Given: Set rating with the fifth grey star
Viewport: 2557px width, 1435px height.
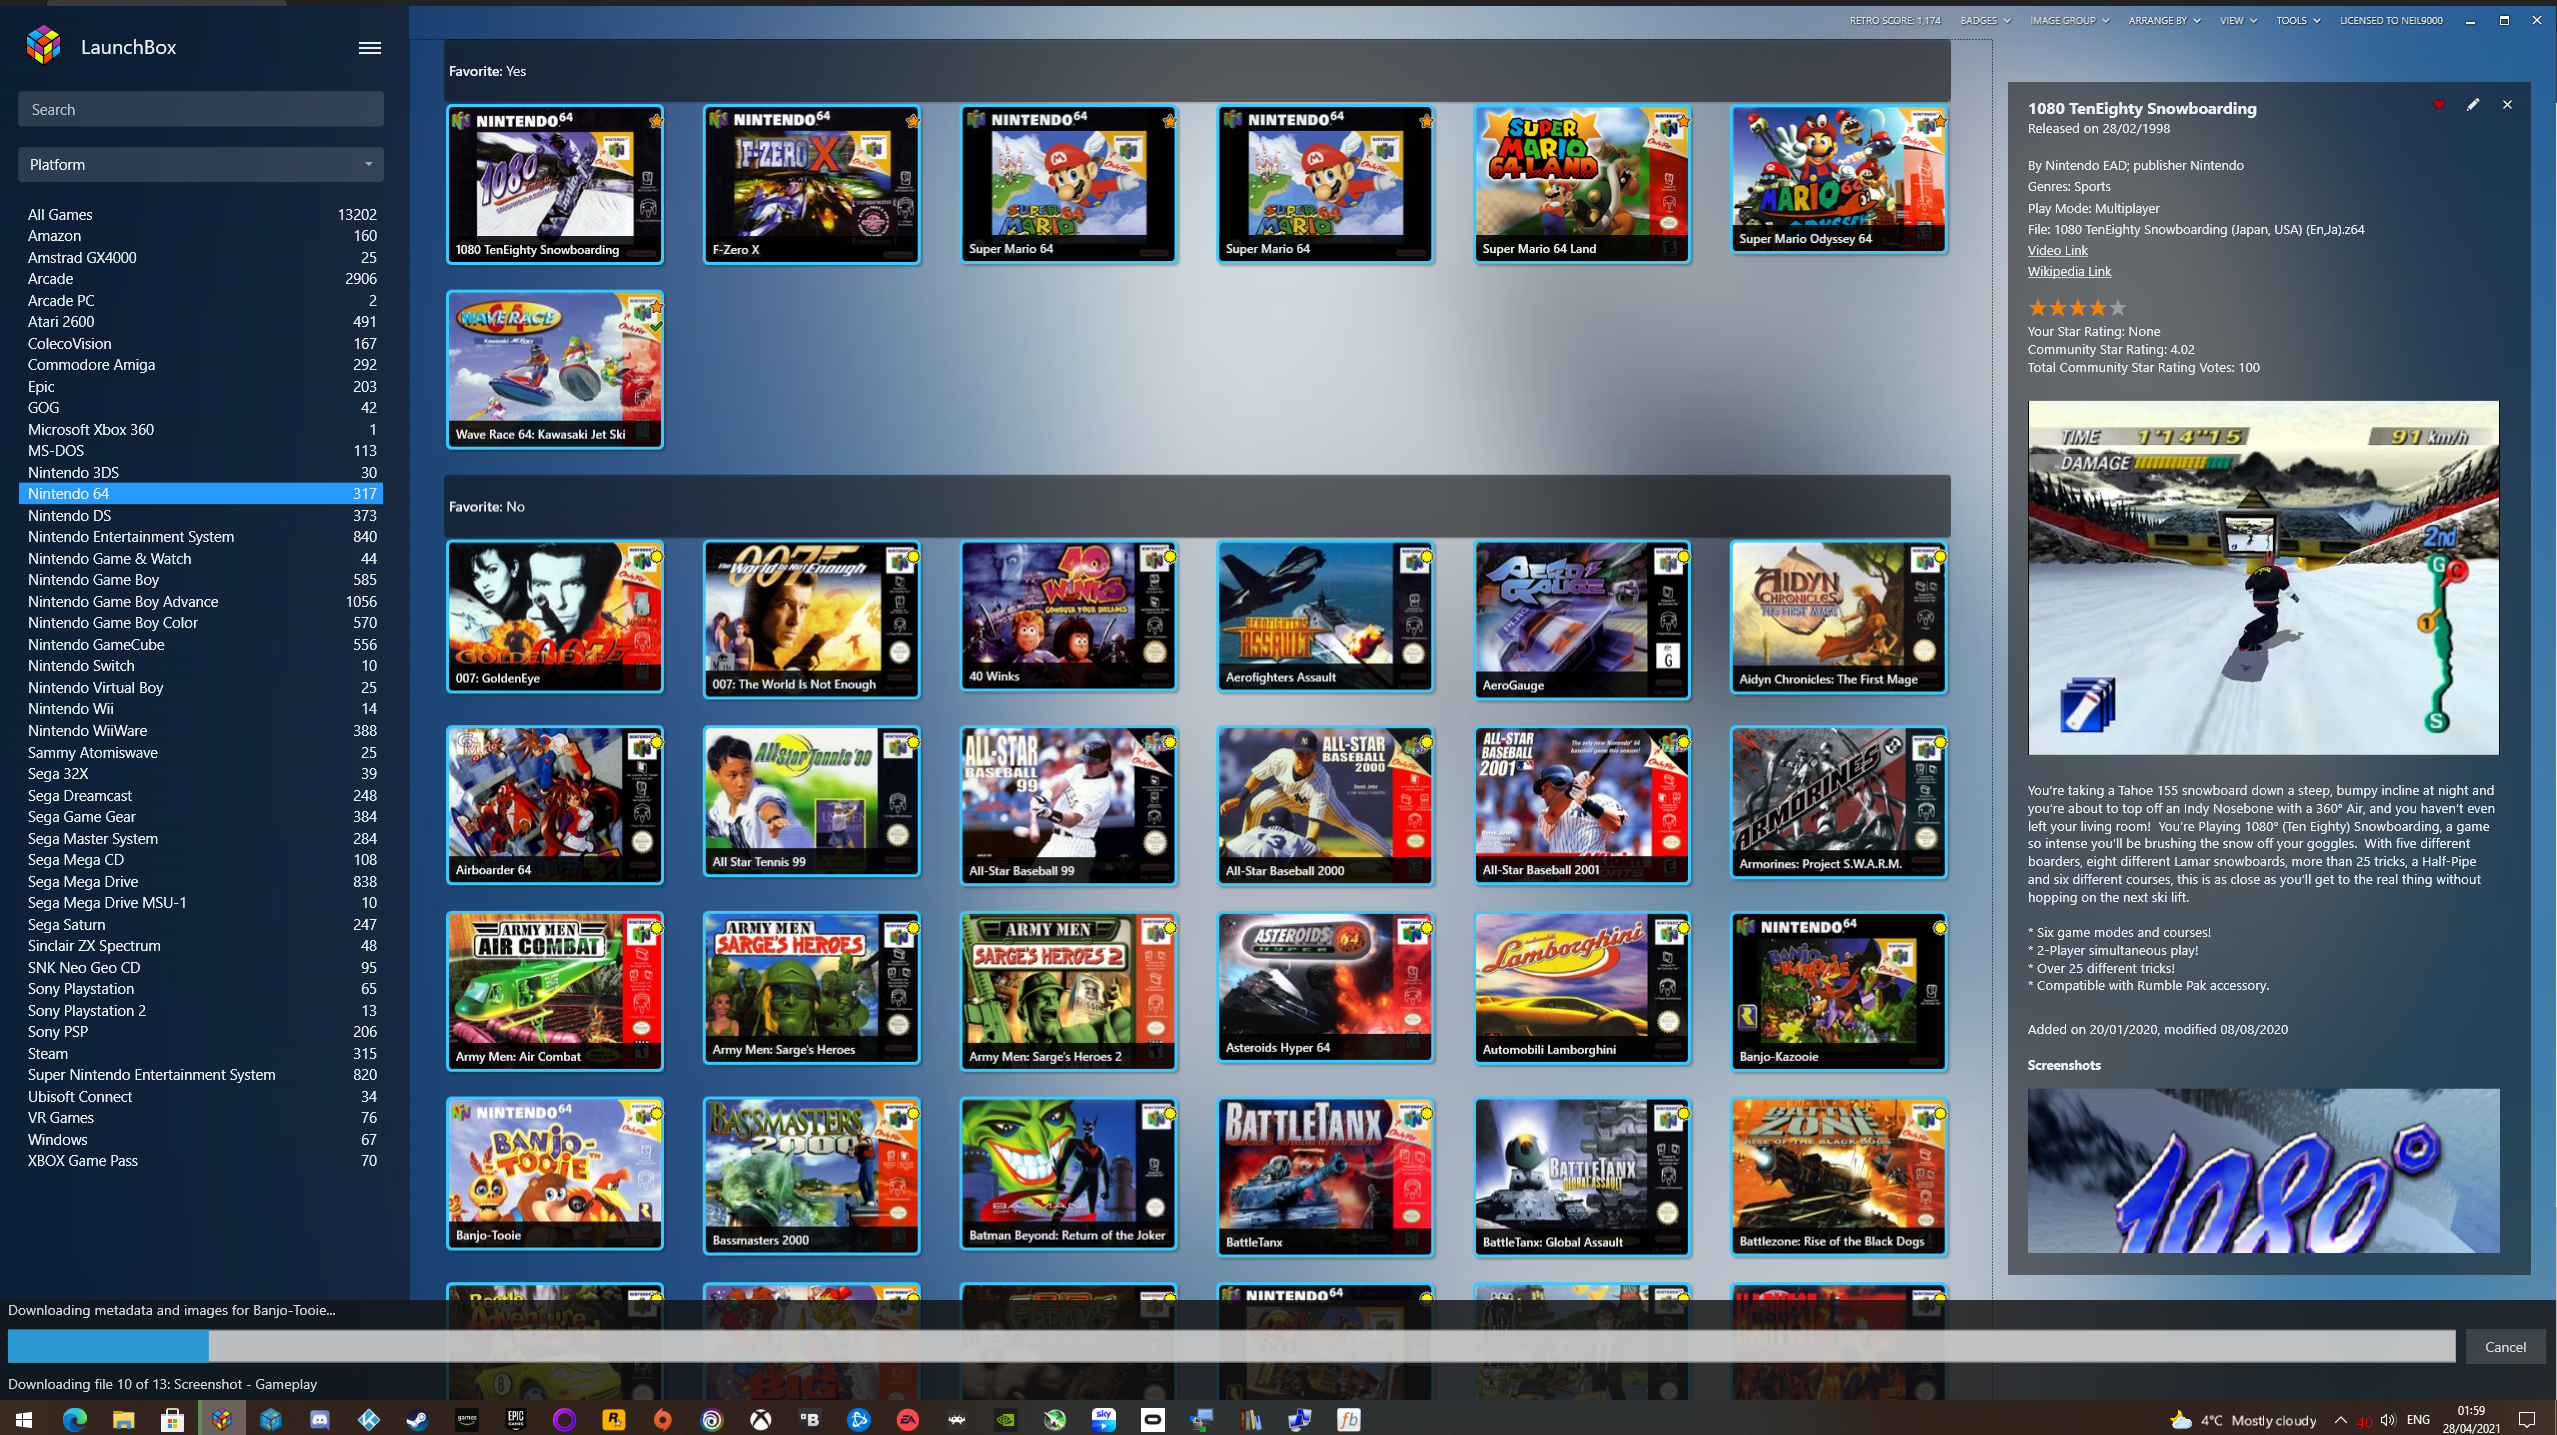Looking at the screenshot, I should coord(2117,308).
